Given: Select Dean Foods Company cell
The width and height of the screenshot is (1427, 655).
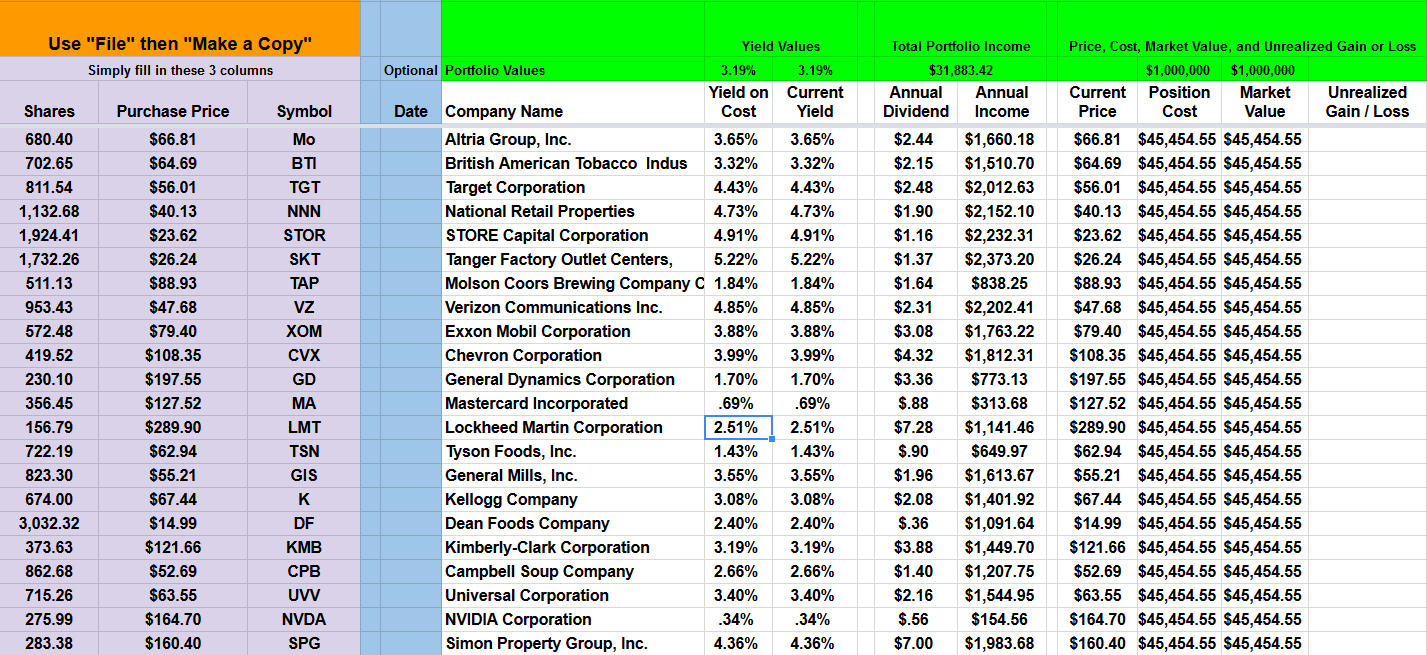Looking at the screenshot, I should click(x=573, y=523).
